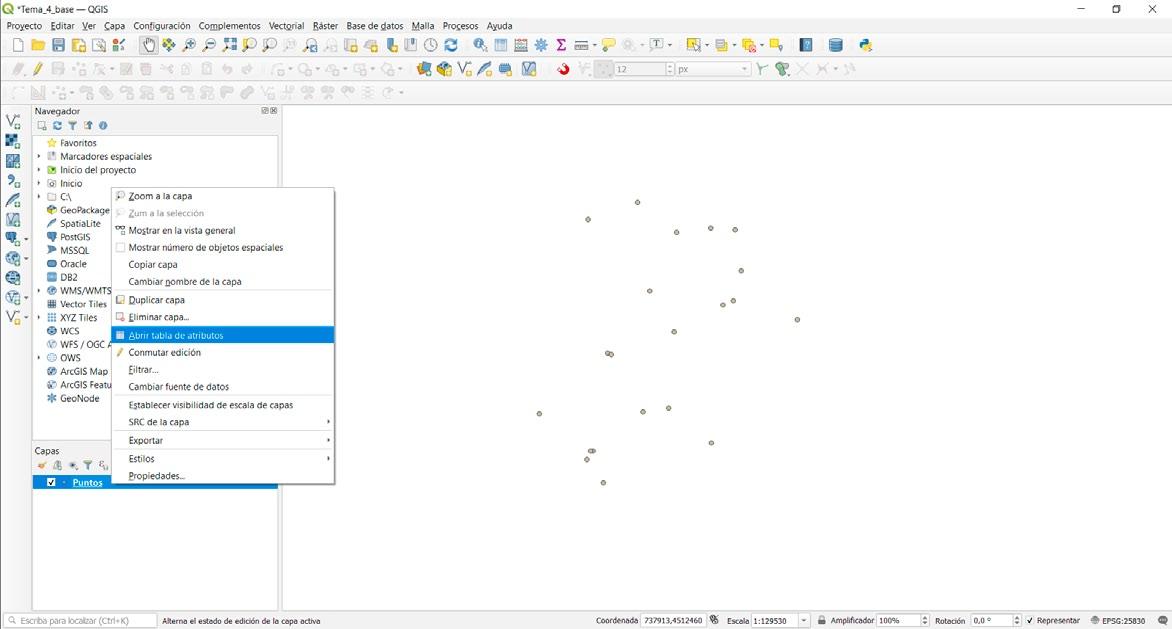This screenshot has height=629, width=1172.
Task: Click the Amplificador magnifier value field
Action: 898,621
